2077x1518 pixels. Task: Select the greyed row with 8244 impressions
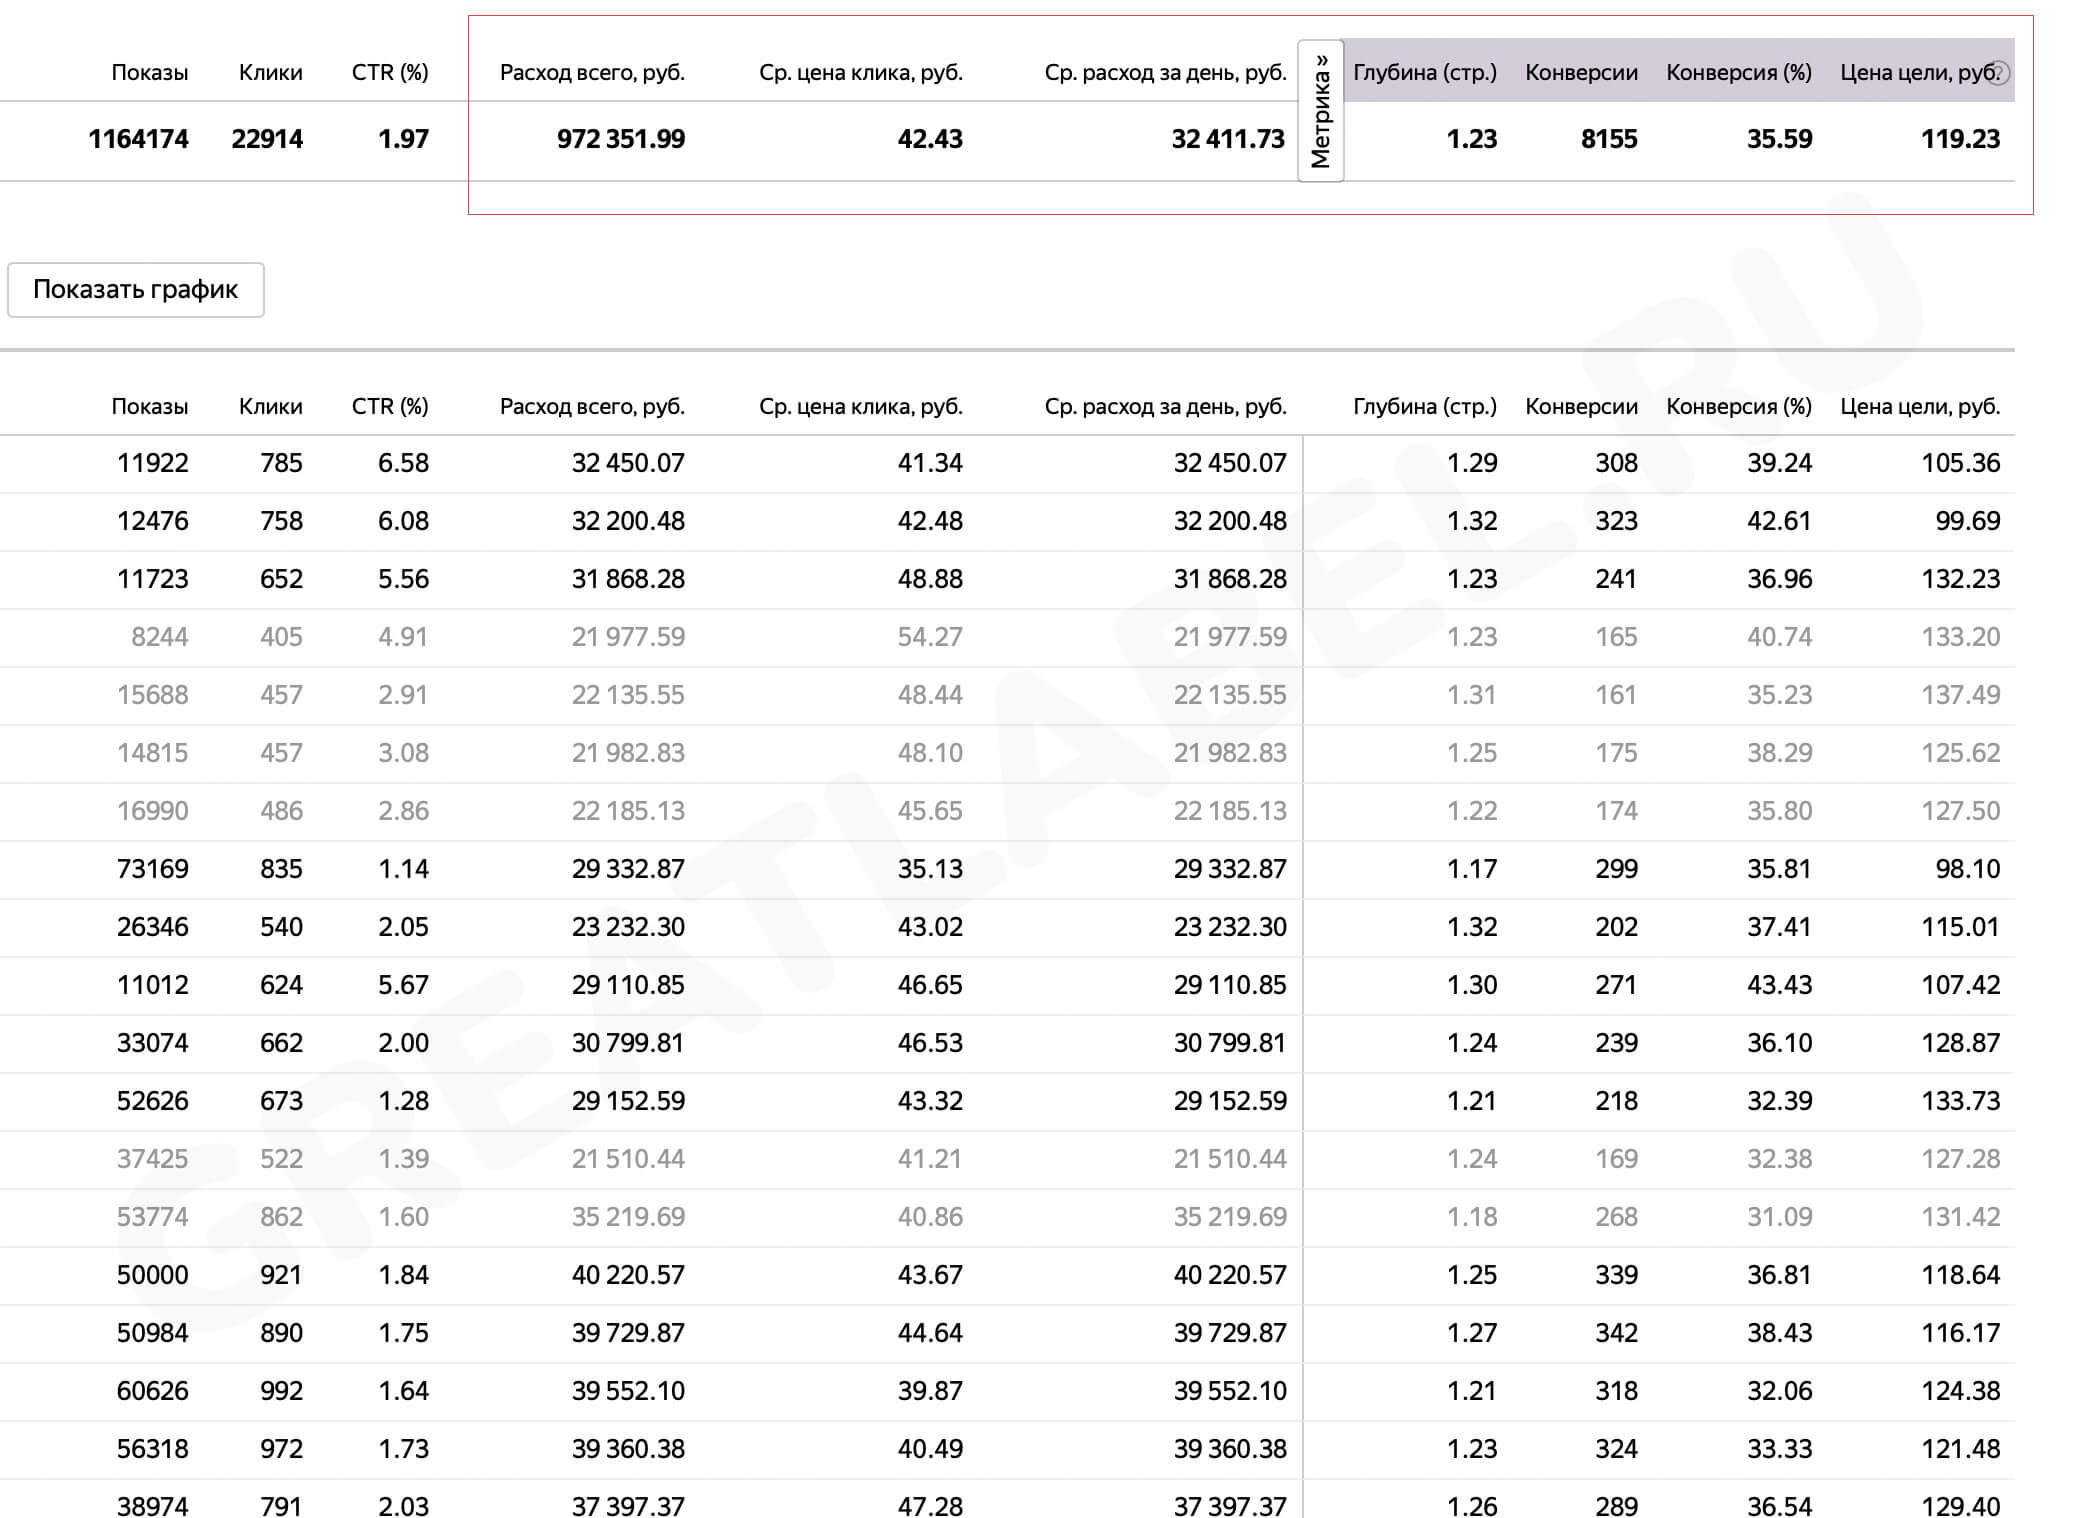(x=1007, y=637)
